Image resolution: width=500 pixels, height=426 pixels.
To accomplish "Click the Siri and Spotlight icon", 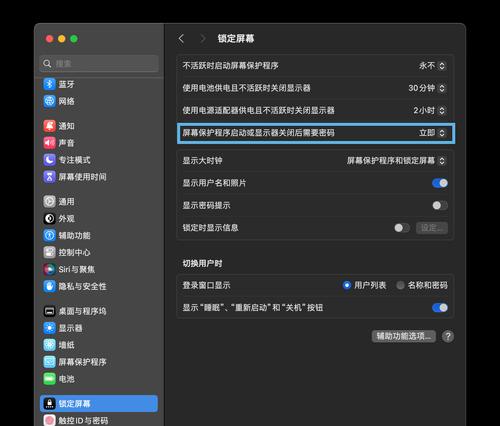I will [x=49, y=269].
